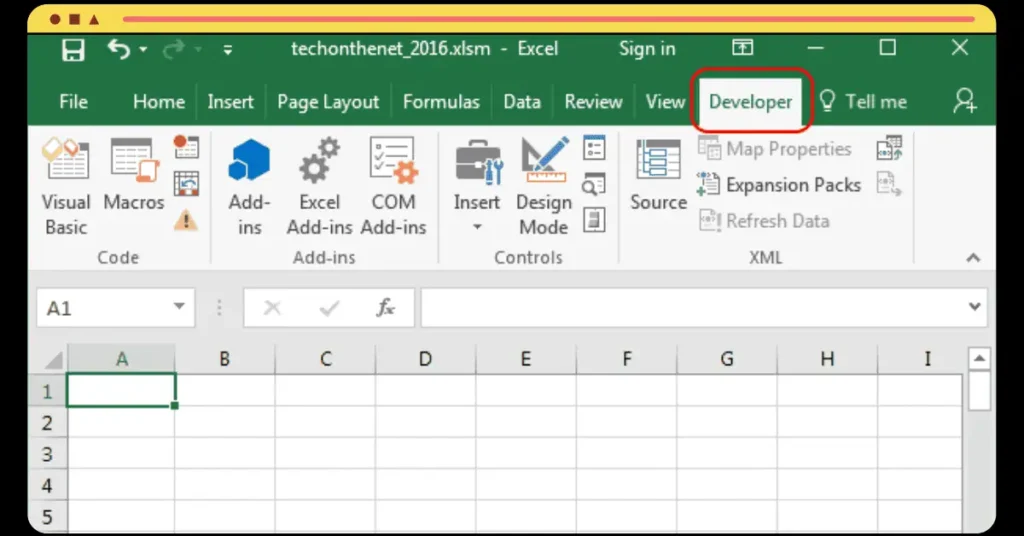Select the Developer tab
1024x536 pixels.
(x=750, y=102)
